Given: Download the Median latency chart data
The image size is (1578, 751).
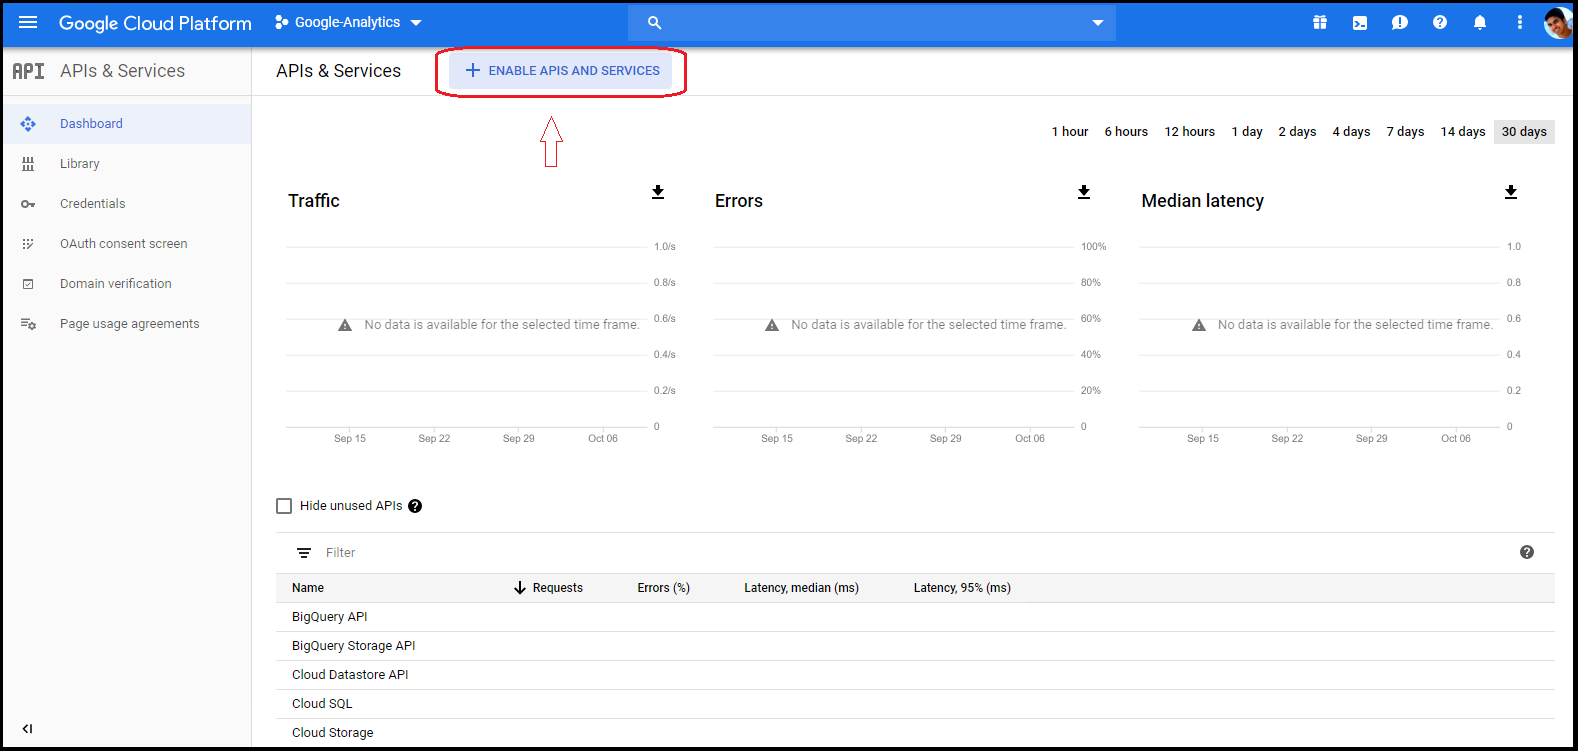Looking at the screenshot, I should tap(1511, 192).
